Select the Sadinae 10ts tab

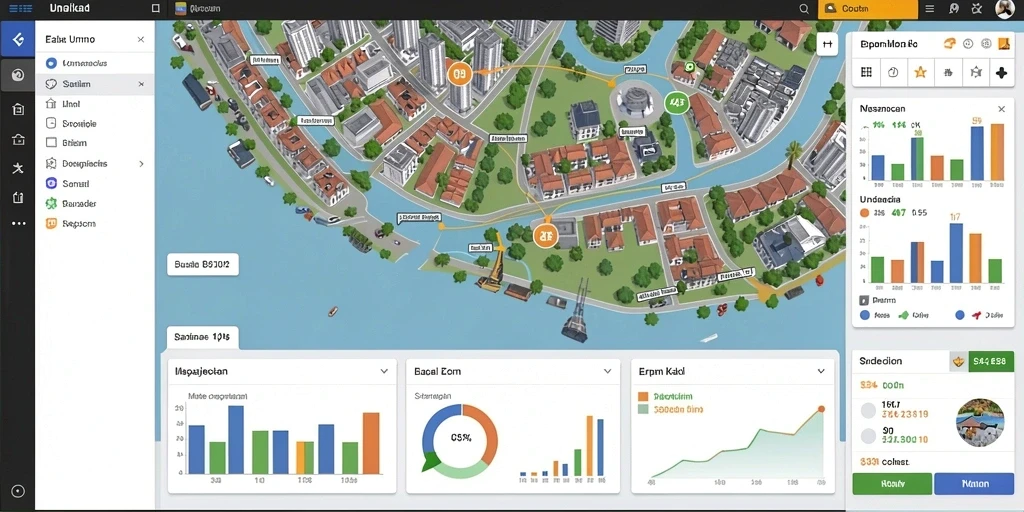click(x=202, y=338)
